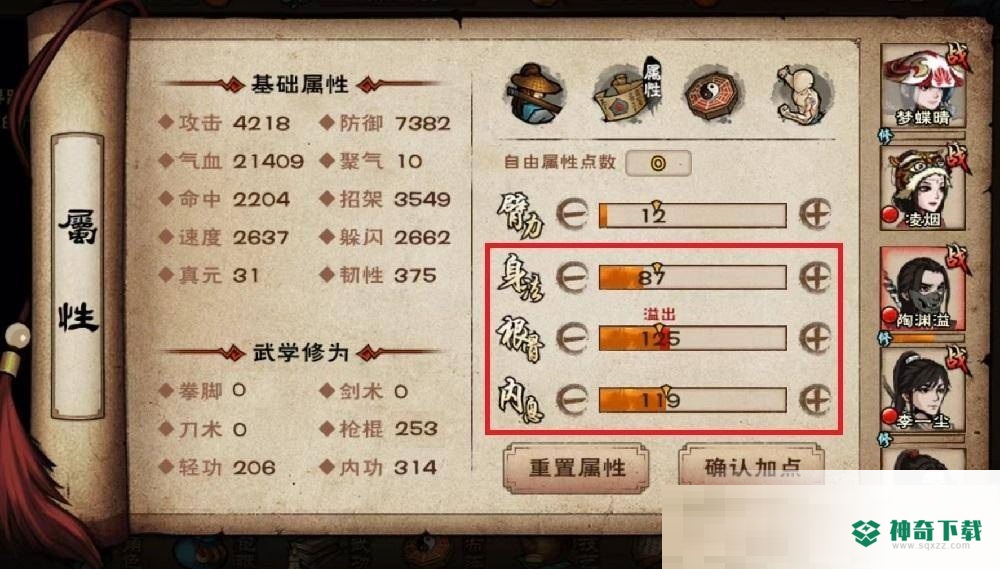
Task: Increase 身法 with the plus button
Action: pos(815,277)
